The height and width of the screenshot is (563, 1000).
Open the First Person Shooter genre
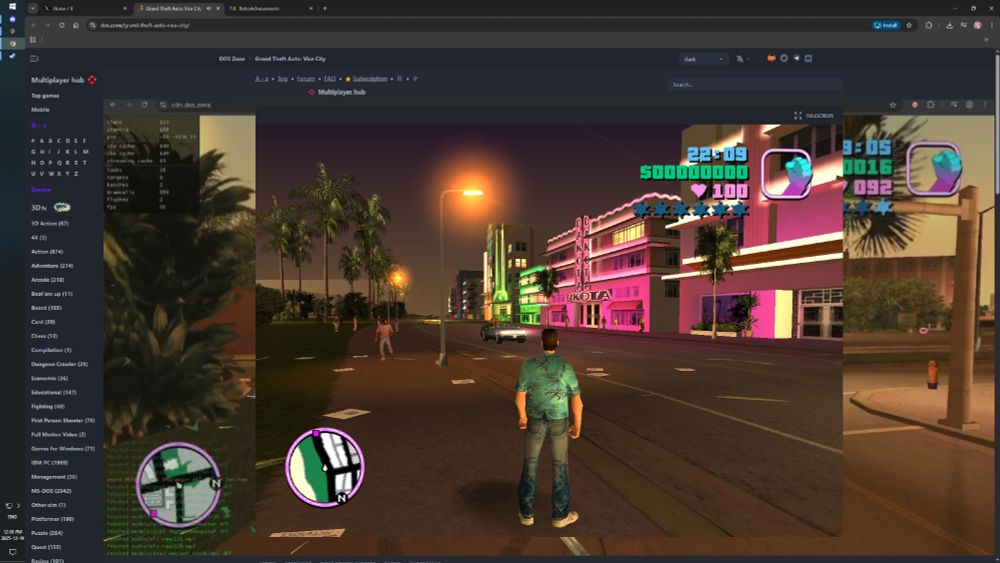click(x=62, y=421)
